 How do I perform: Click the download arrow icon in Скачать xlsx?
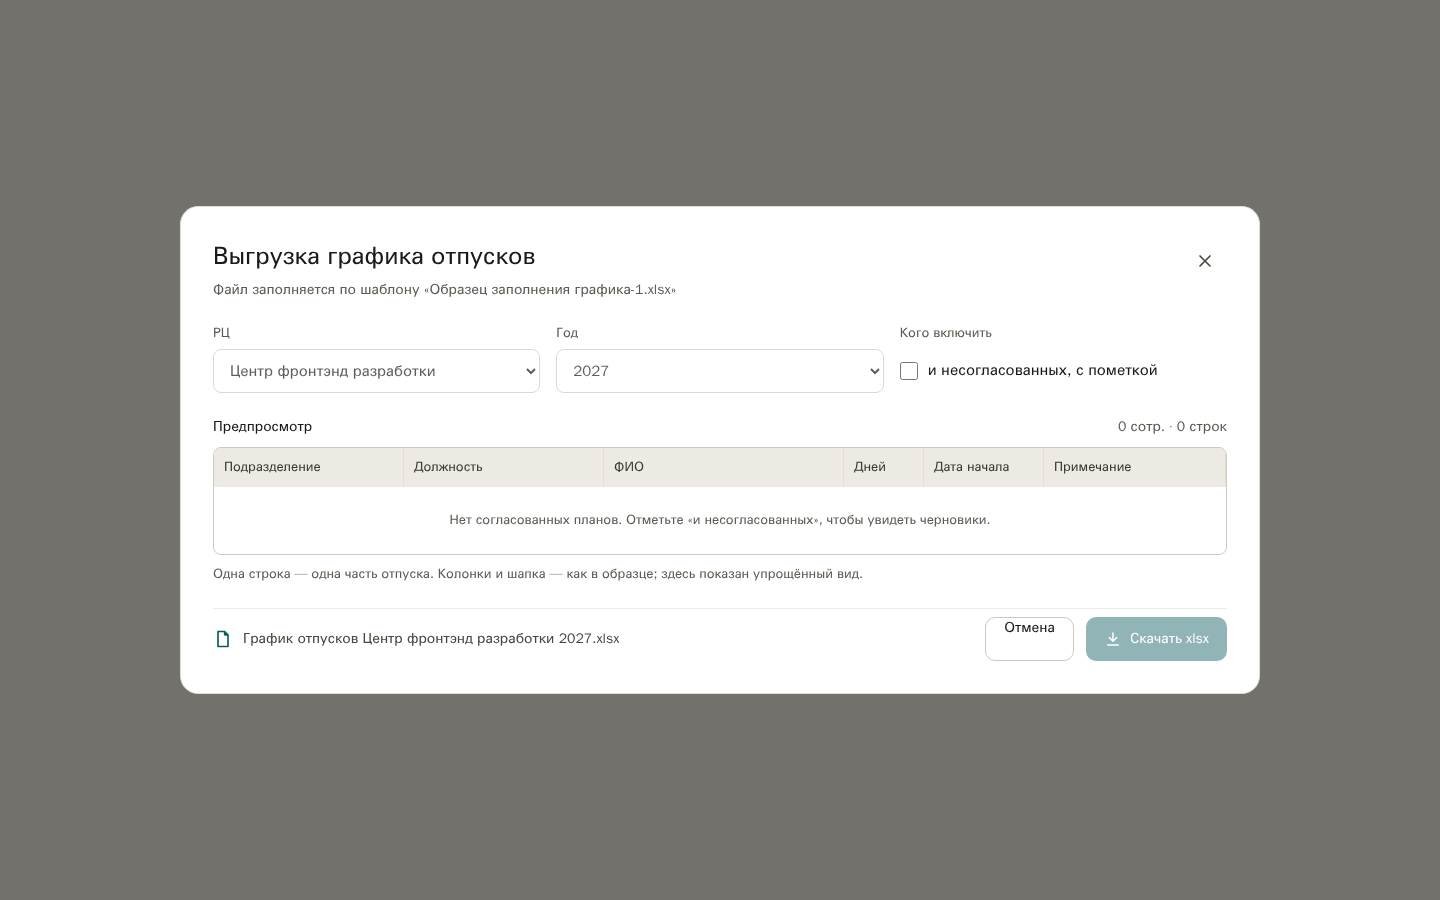1112,639
